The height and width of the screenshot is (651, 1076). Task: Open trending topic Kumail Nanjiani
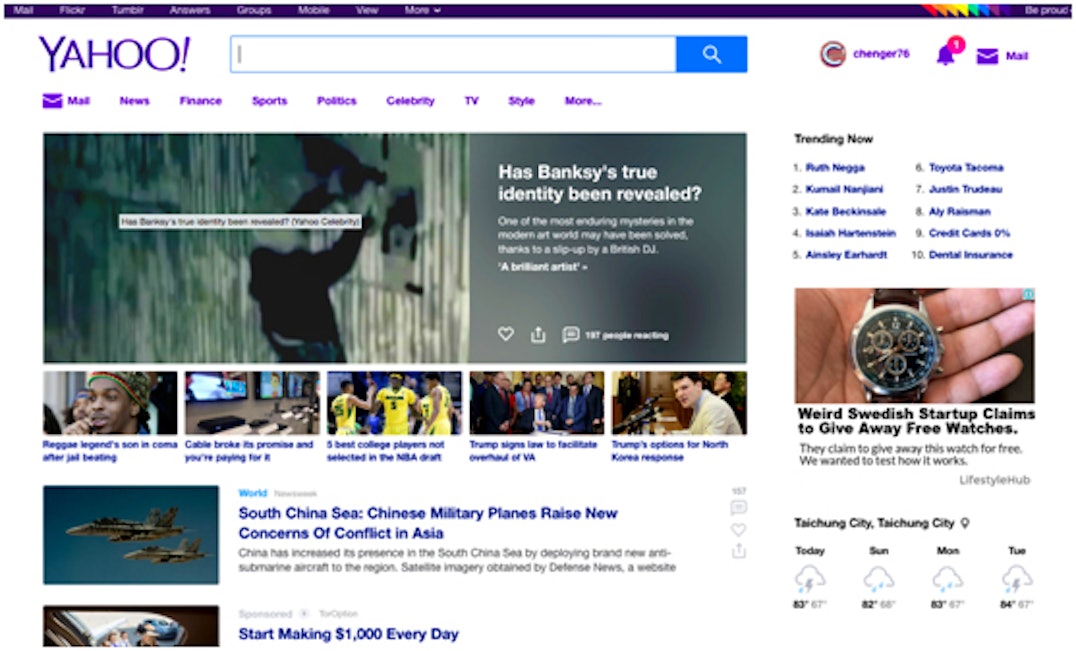[844, 189]
